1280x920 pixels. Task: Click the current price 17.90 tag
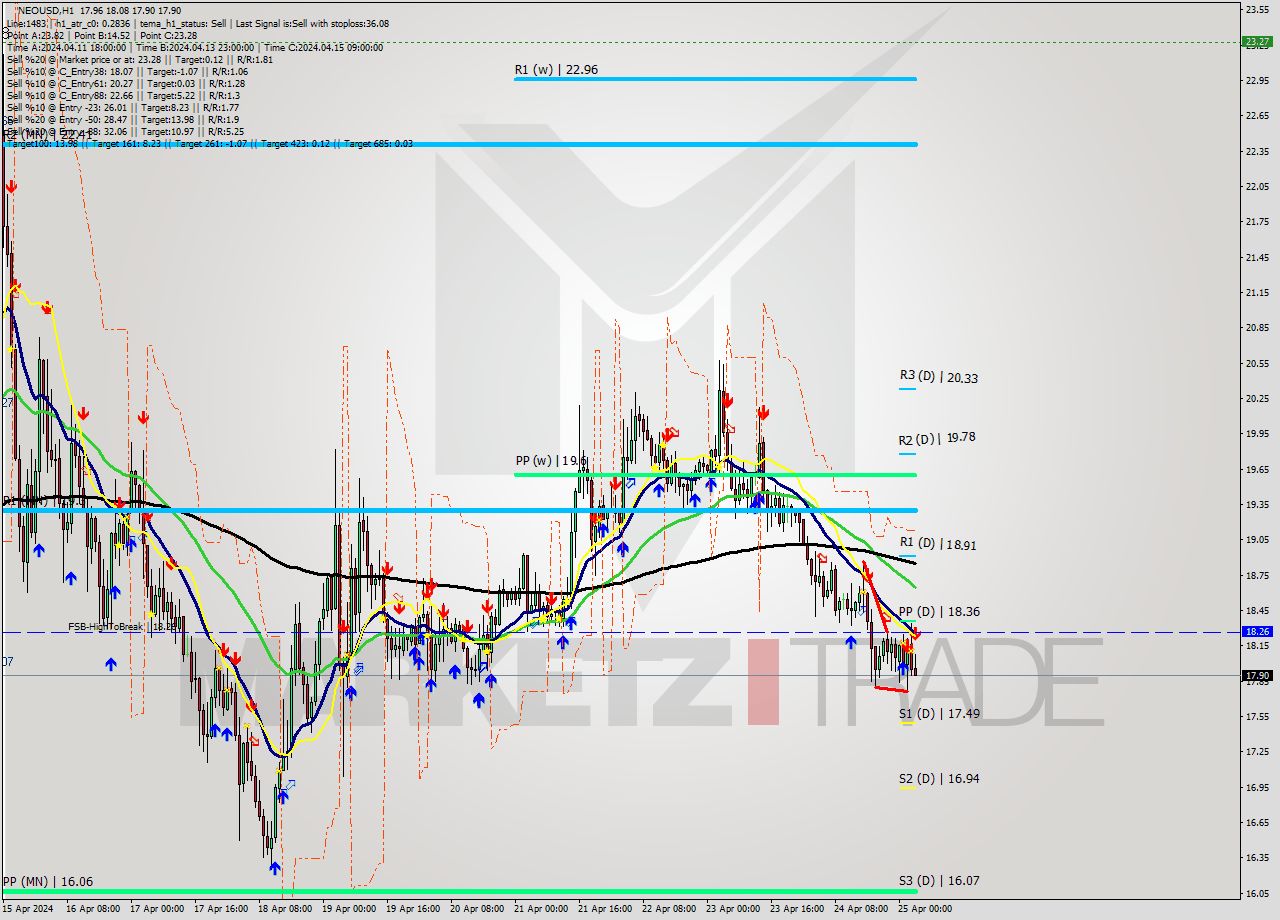pos(1256,675)
